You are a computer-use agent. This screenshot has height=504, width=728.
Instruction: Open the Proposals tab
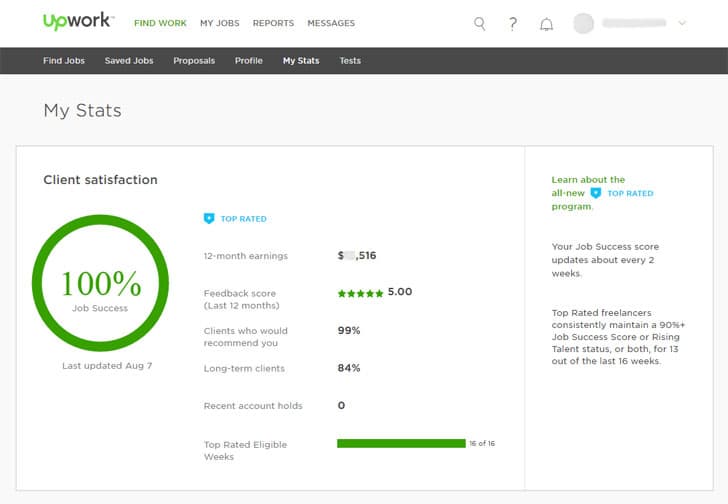[194, 61]
